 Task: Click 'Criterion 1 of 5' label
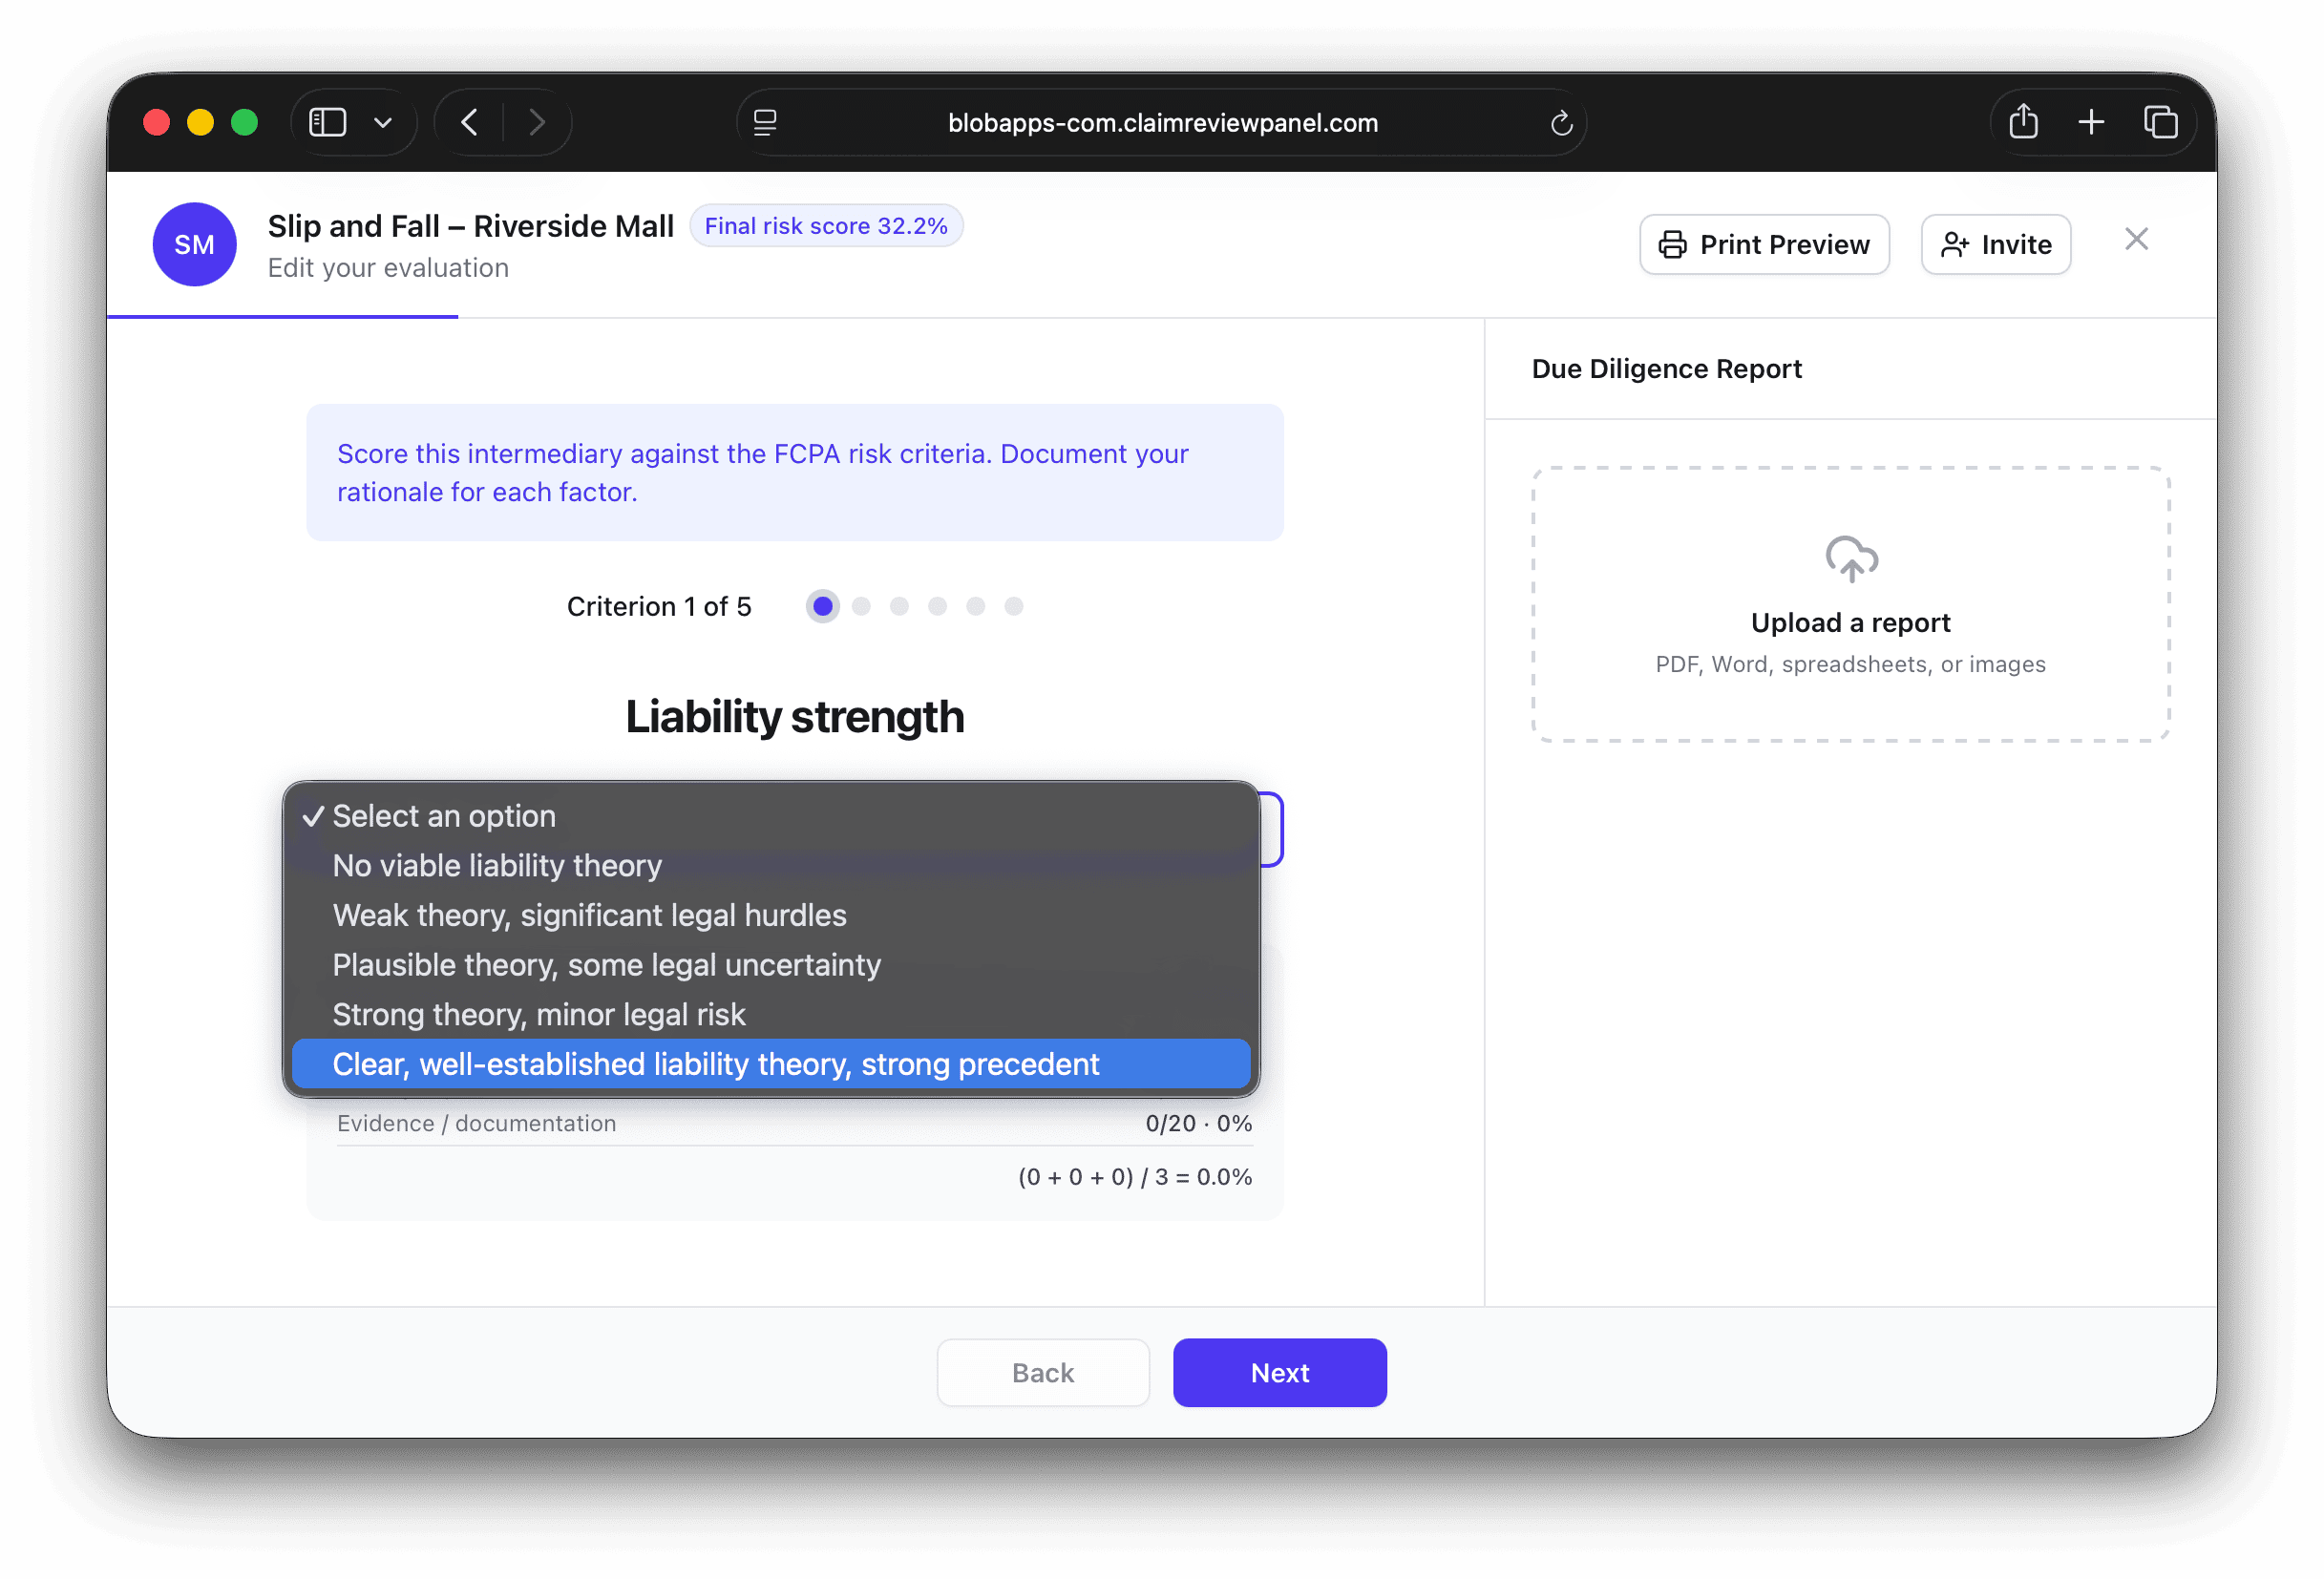pos(659,607)
